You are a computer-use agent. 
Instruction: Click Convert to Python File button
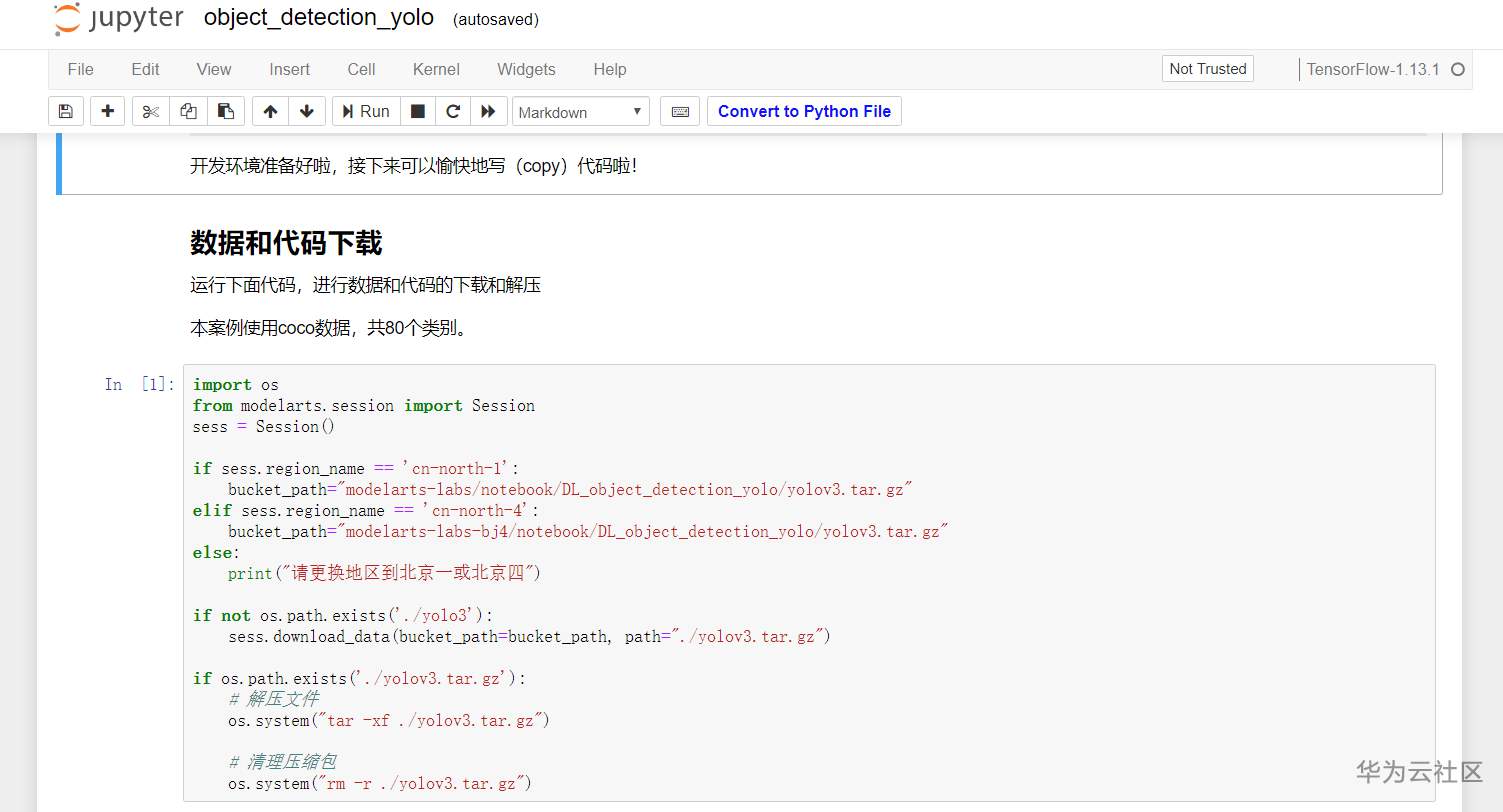point(804,111)
